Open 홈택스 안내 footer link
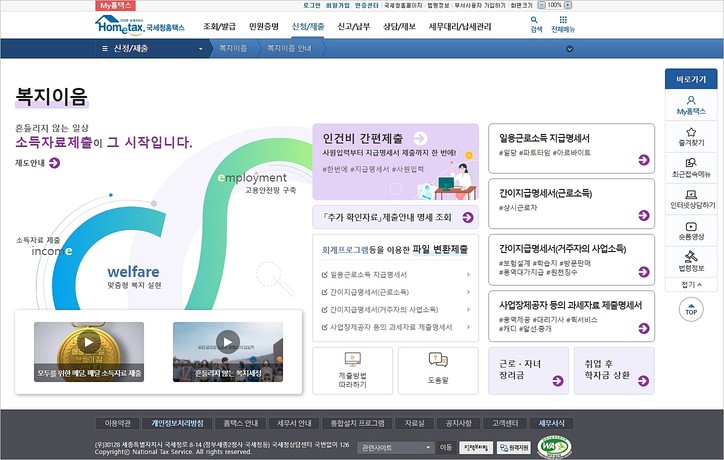724x460 pixels. [x=241, y=423]
